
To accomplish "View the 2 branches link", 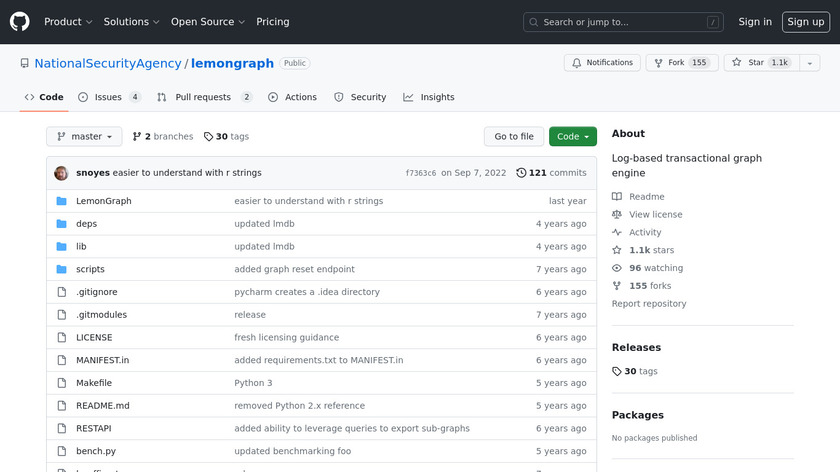I will (163, 136).
